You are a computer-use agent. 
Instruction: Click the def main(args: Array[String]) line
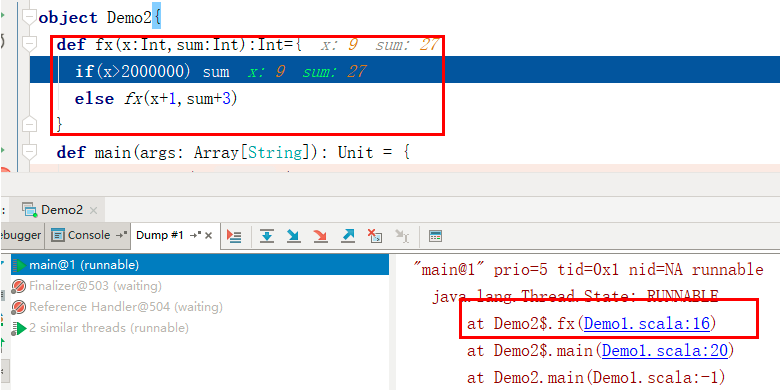tap(233, 152)
